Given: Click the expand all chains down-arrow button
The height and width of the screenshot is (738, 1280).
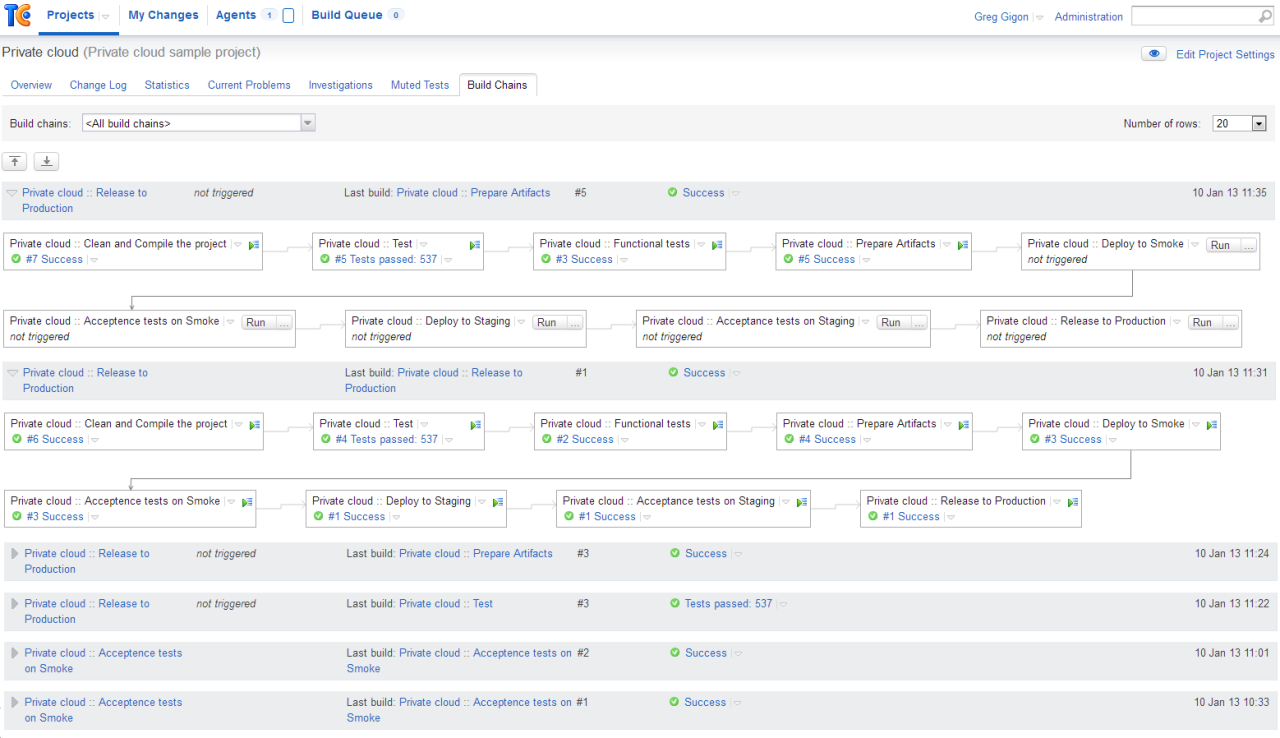Looking at the screenshot, I should tap(47, 161).
